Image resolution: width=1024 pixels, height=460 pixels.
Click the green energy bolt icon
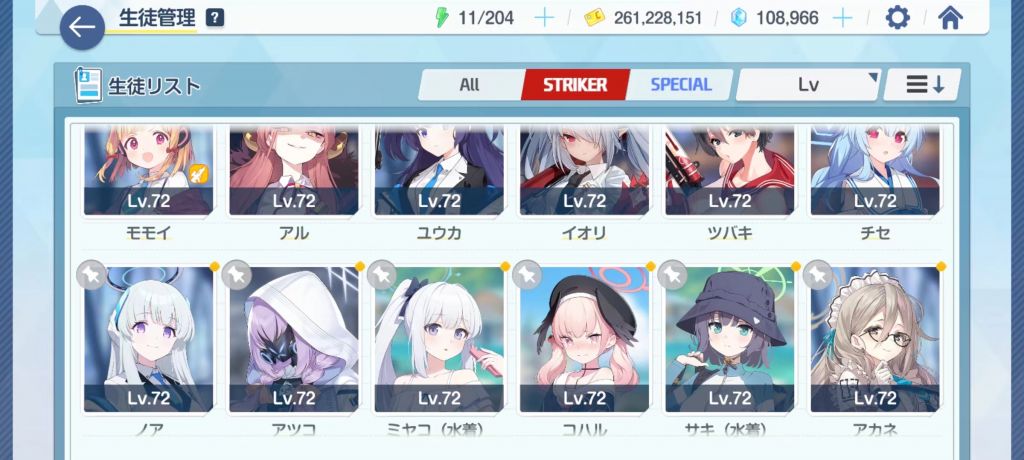pos(442,18)
